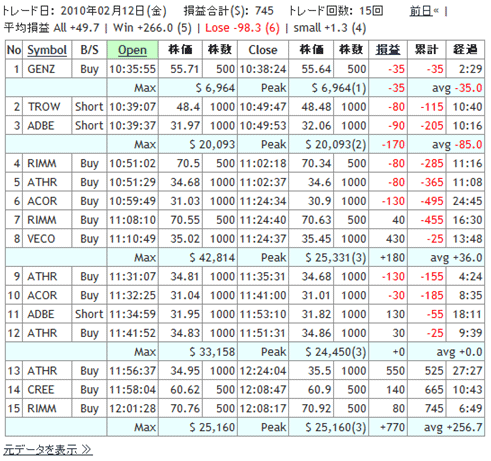Click Short label in row 11
491x461 pixels.
[x=89, y=314]
